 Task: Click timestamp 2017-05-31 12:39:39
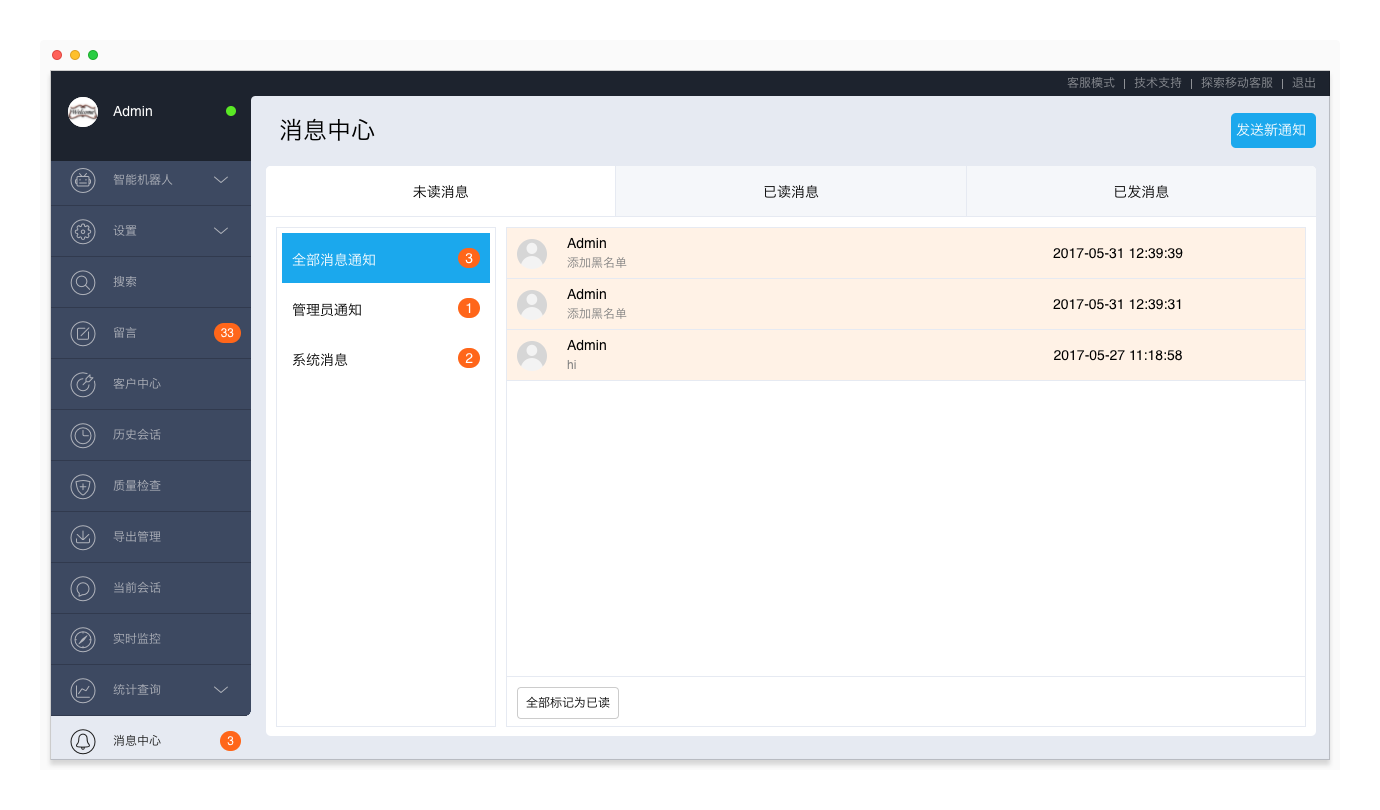pos(1118,254)
